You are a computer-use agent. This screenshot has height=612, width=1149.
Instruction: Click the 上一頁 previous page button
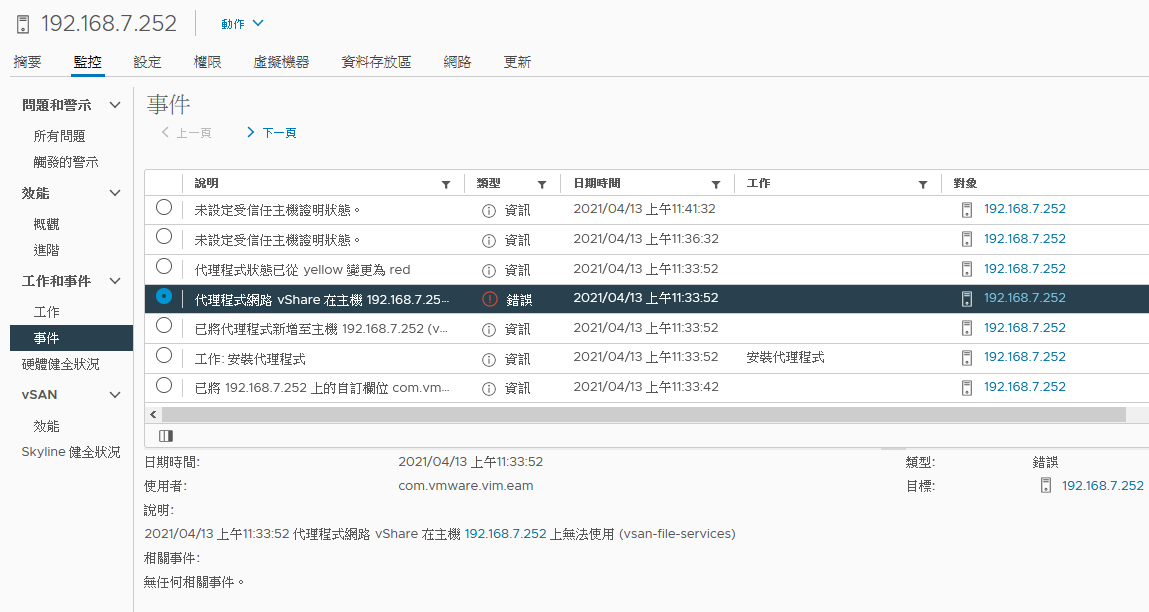(186, 133)
